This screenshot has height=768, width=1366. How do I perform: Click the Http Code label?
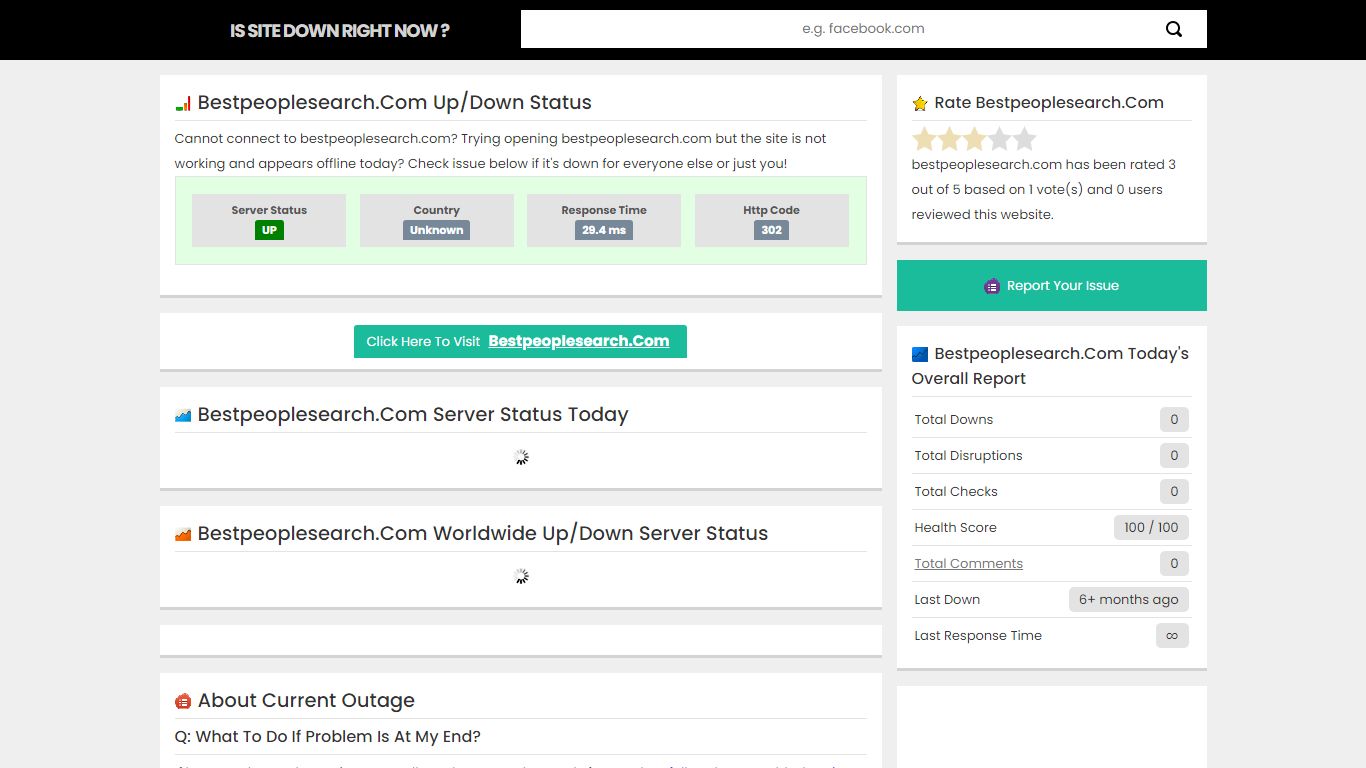point(771,210)
